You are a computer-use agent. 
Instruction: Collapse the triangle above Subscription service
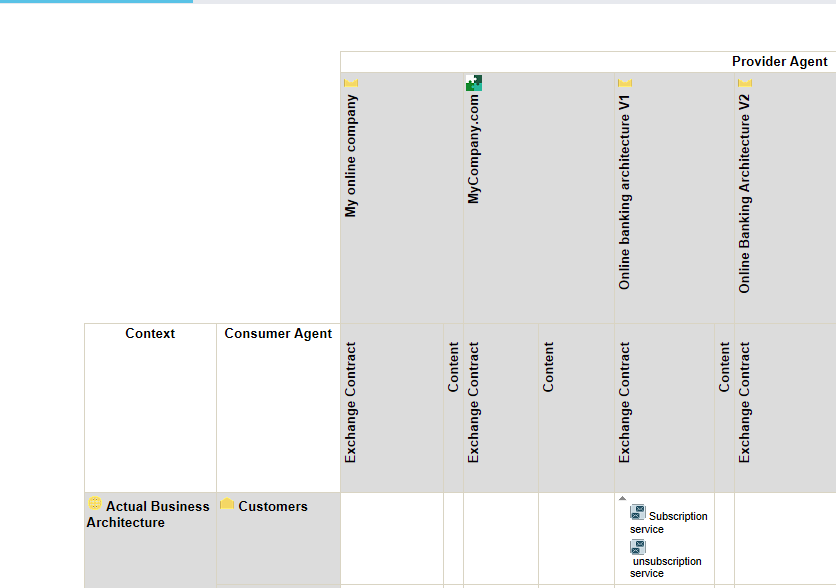point(622,498)
